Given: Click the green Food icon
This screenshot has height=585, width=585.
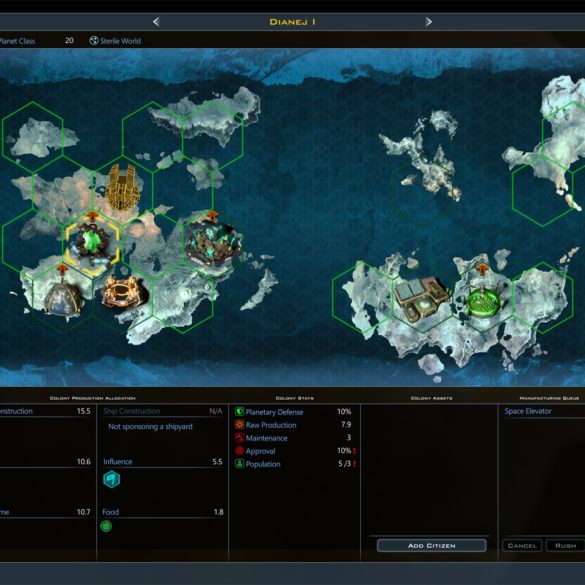Looking at the screenshot, I should 106,526.
